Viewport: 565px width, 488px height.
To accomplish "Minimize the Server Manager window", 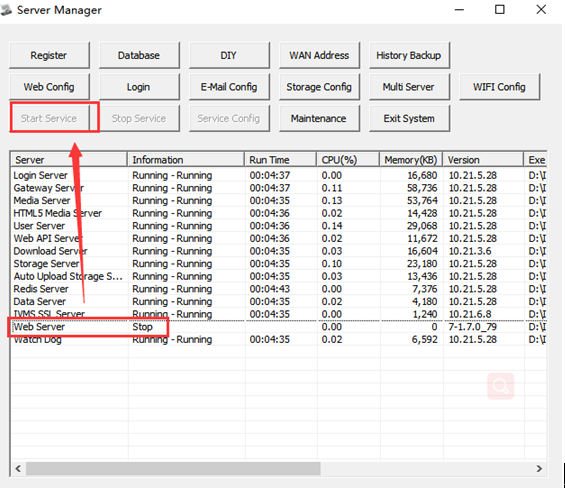I will coord(459,10).
